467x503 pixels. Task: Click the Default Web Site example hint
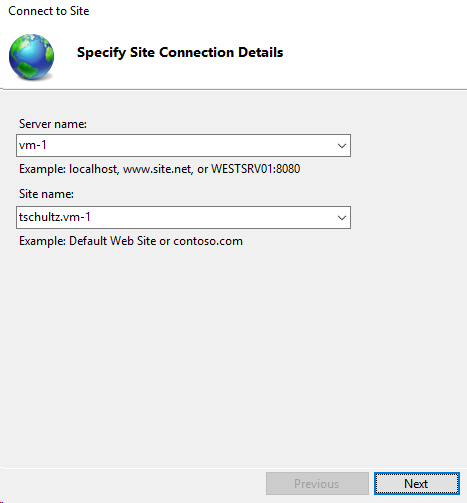pyautogui.click(x=112, y=241)
